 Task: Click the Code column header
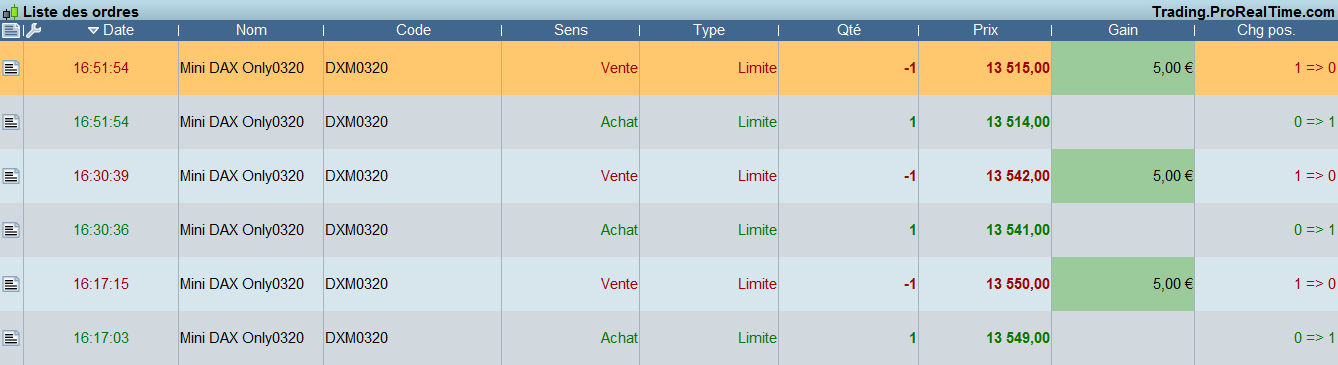pos(413,30)
